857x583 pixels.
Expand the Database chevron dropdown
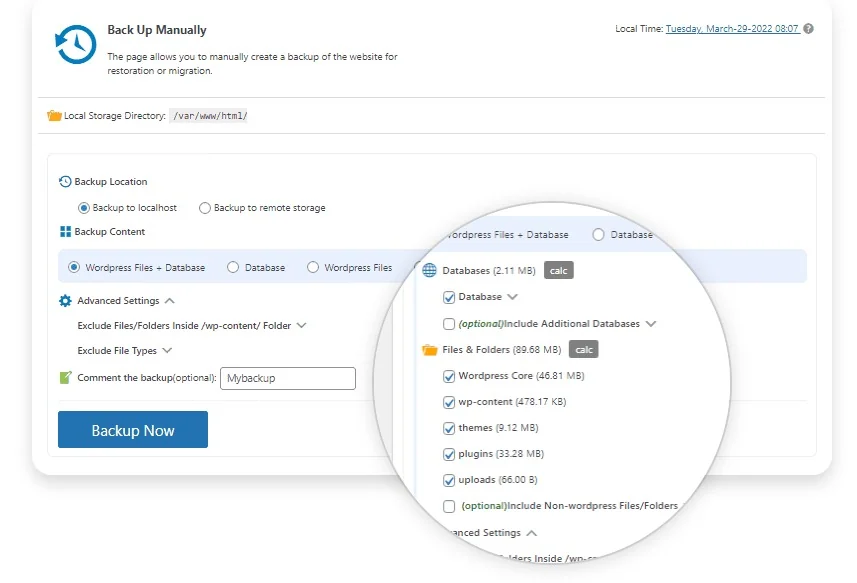(x=512, y=297)
